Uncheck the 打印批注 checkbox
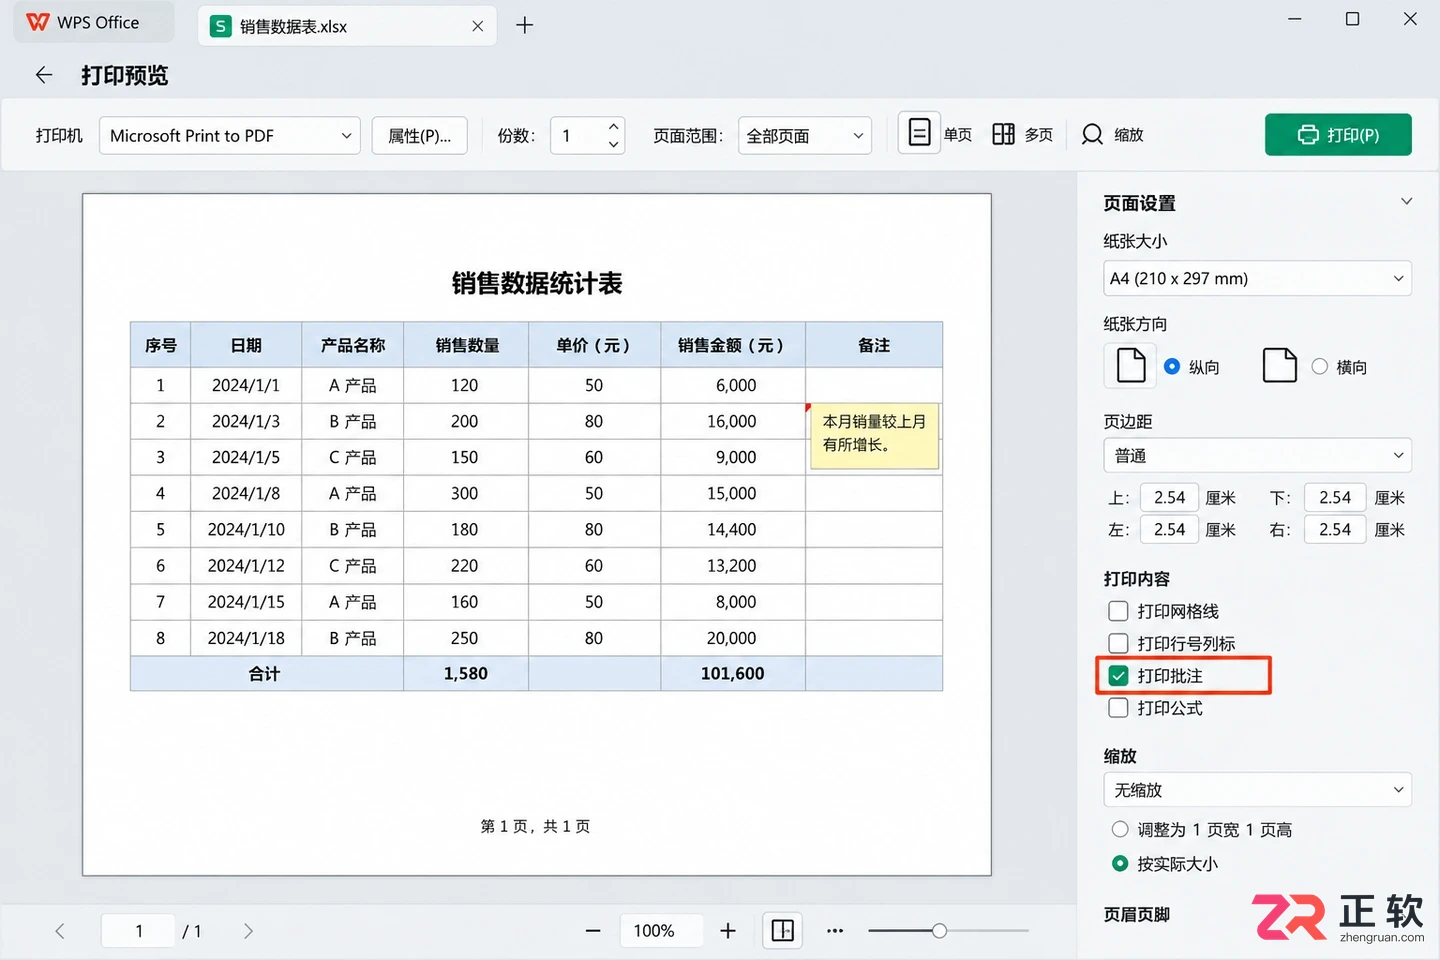 tap(1119, 676)
